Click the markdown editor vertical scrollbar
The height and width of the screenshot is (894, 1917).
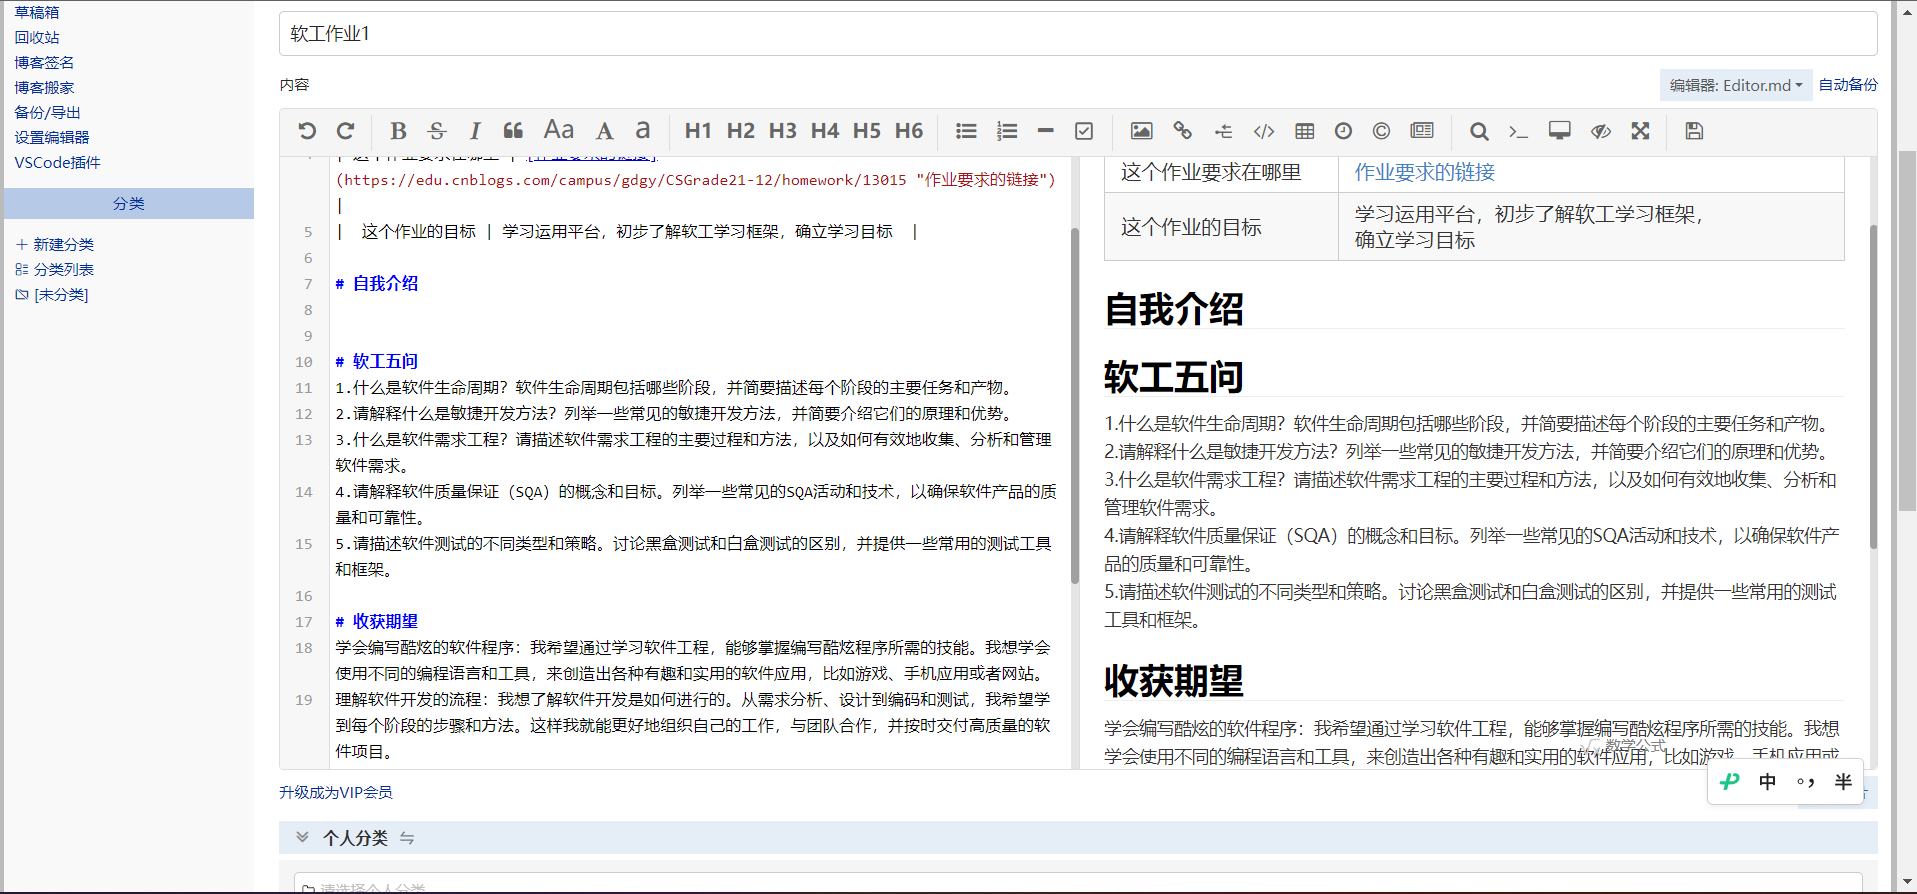click(x=1075, y=405)
